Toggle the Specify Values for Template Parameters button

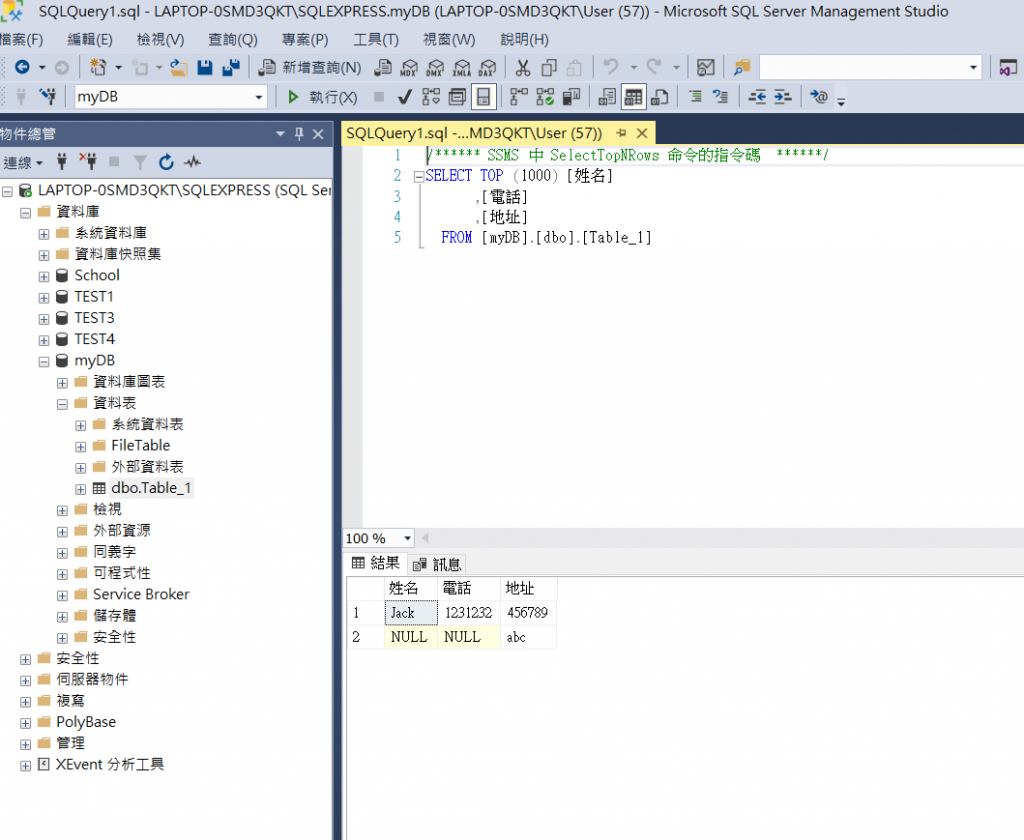[x=819, y=97]
